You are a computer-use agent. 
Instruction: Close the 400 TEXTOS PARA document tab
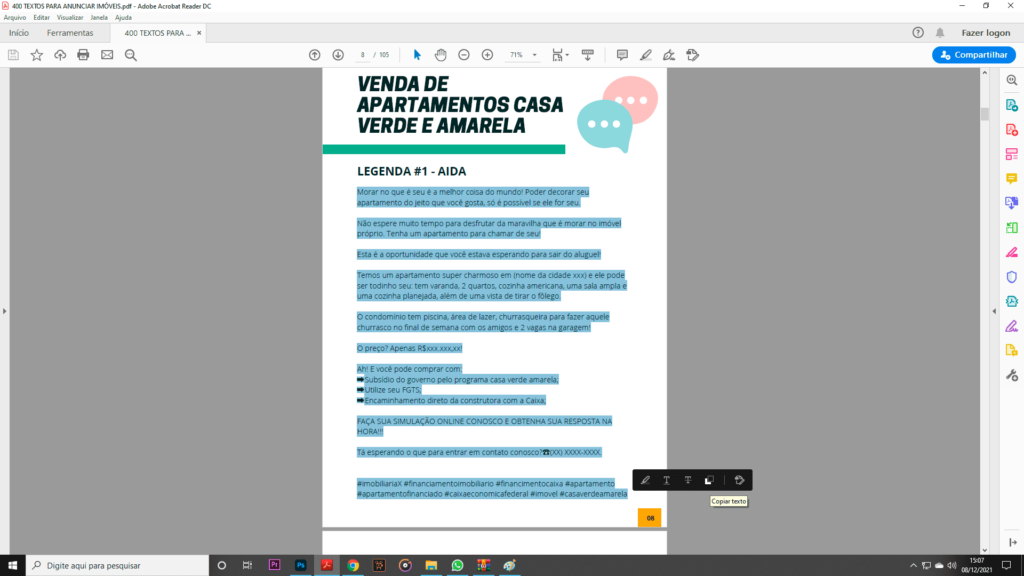pos(199,33)
